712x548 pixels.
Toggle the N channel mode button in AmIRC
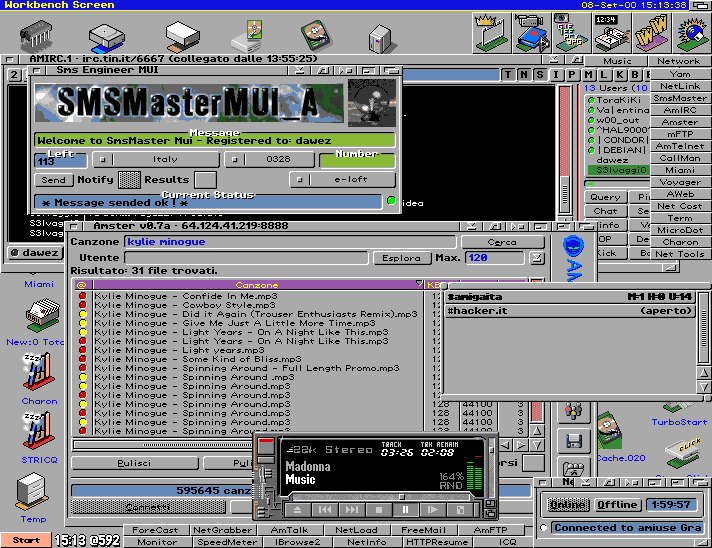[x=524, y=75]
